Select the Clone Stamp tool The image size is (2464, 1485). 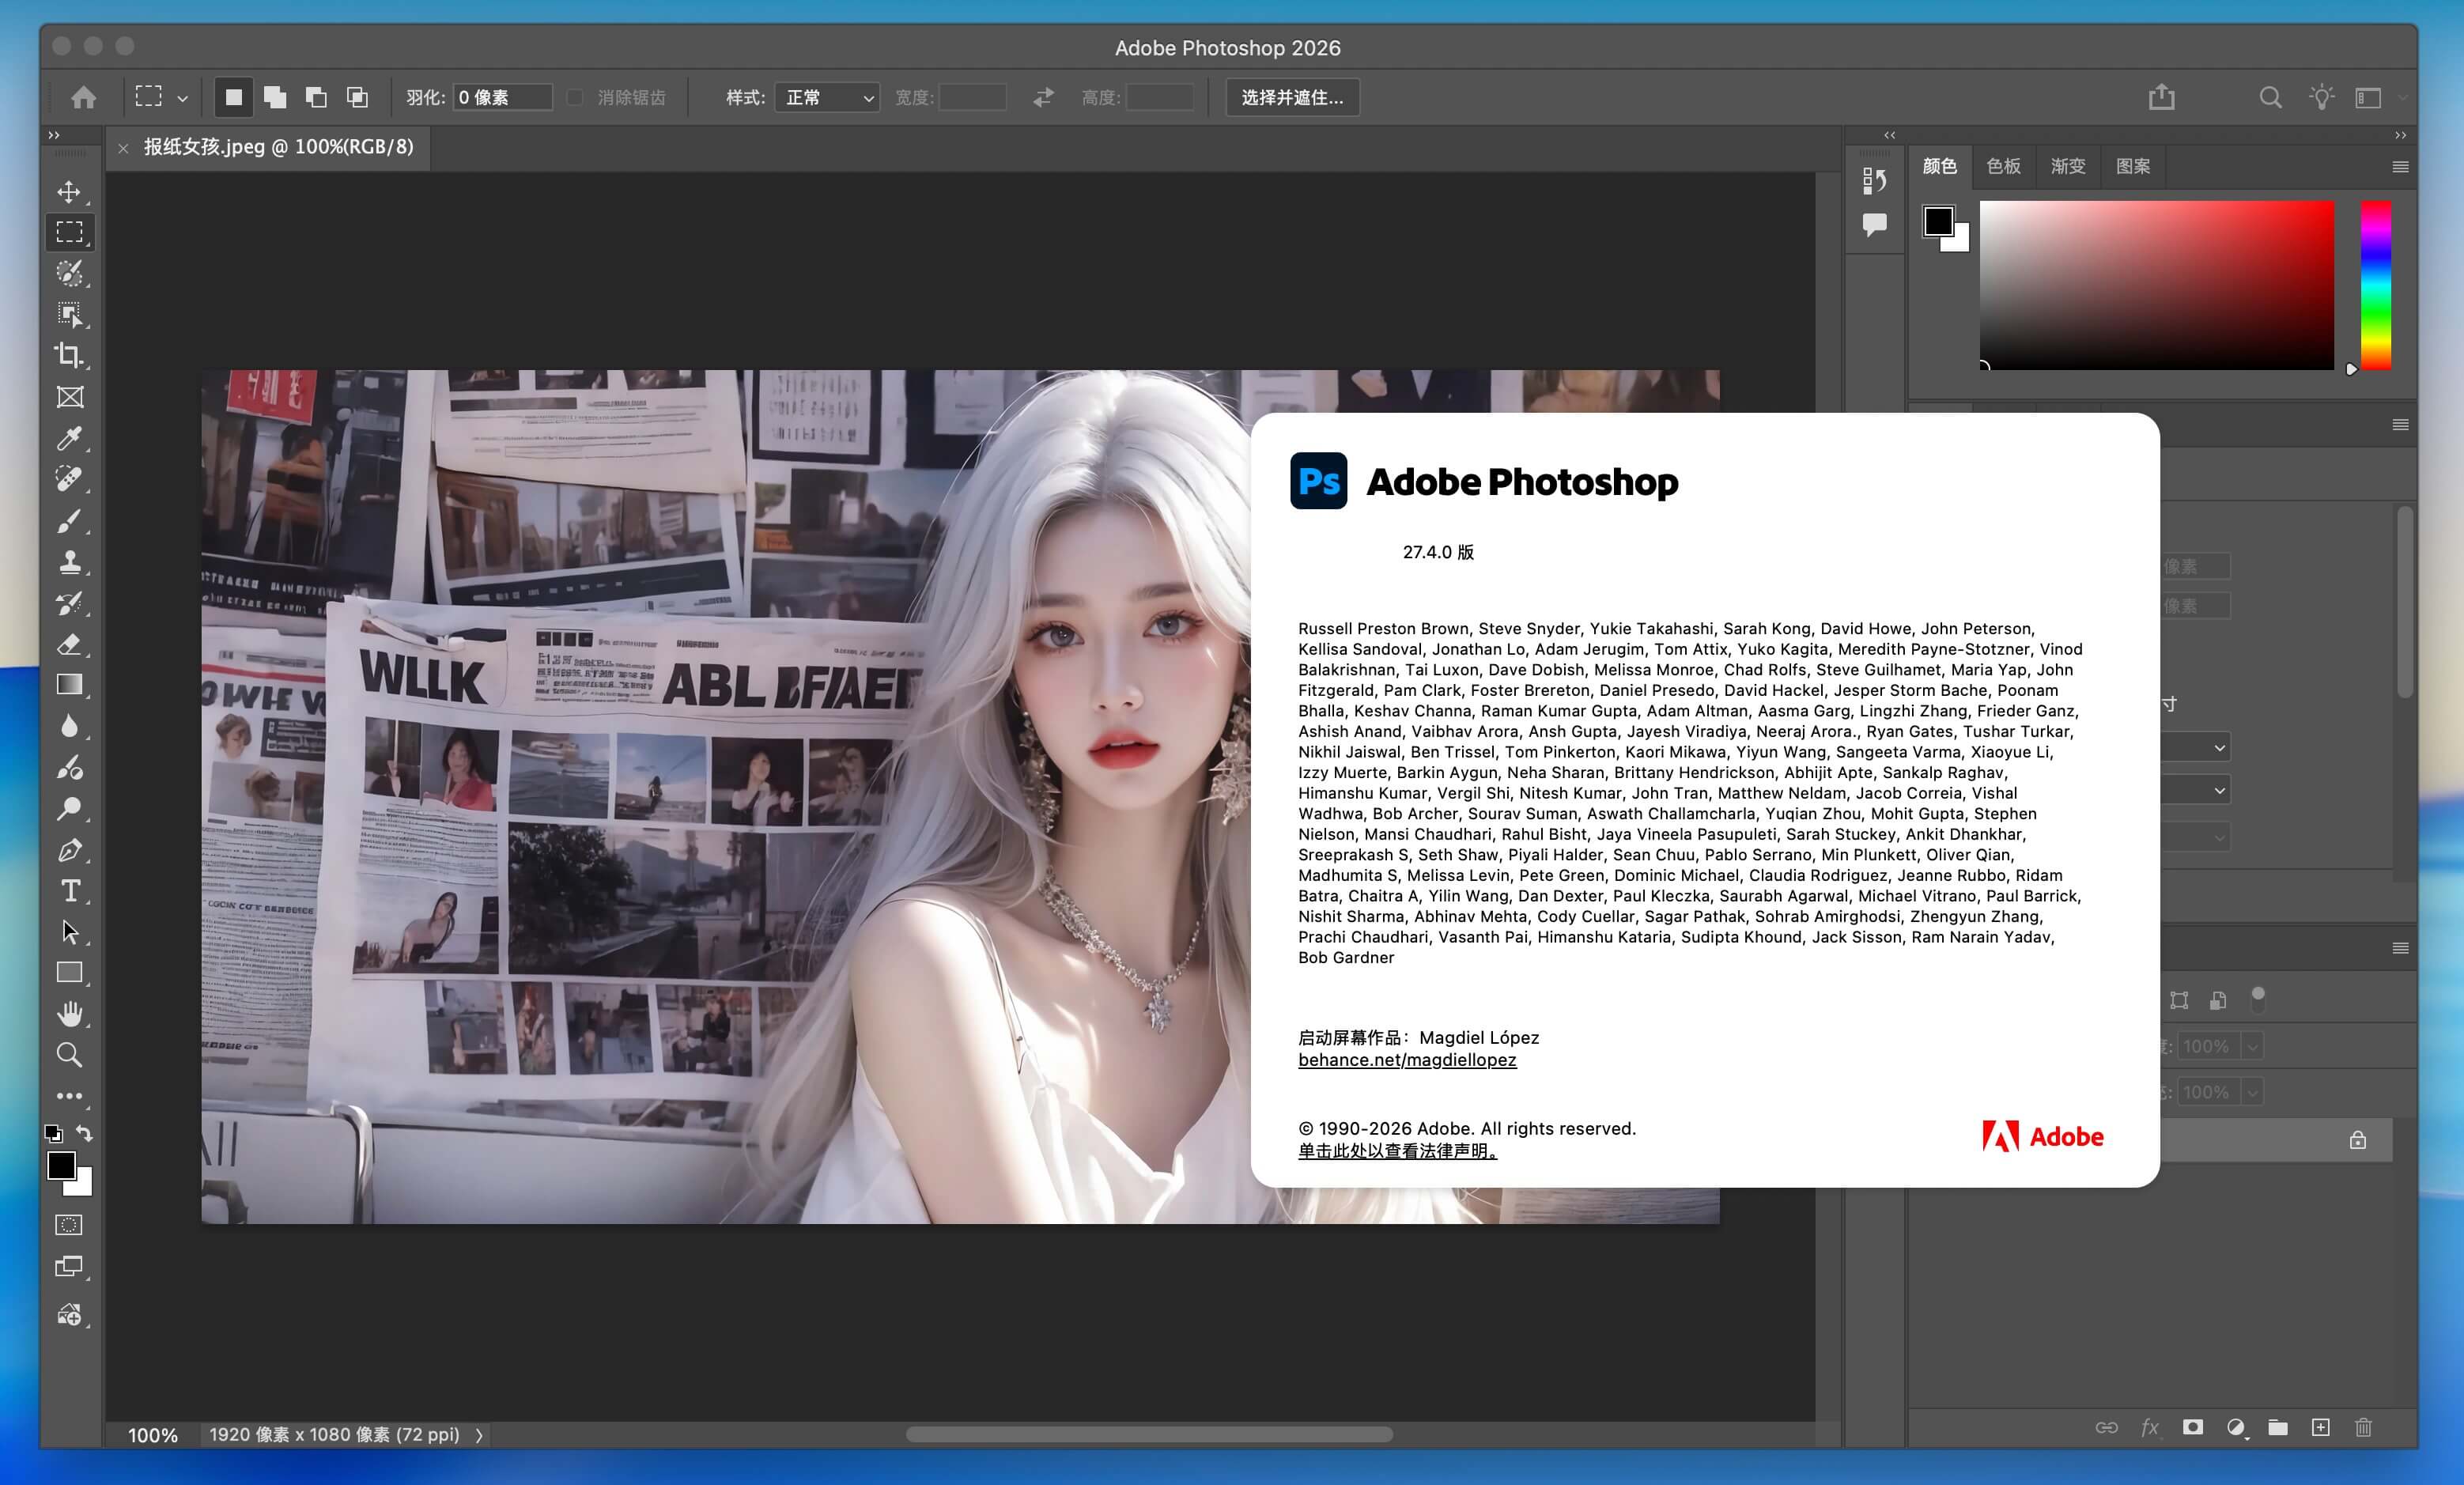tap(69, 562)
